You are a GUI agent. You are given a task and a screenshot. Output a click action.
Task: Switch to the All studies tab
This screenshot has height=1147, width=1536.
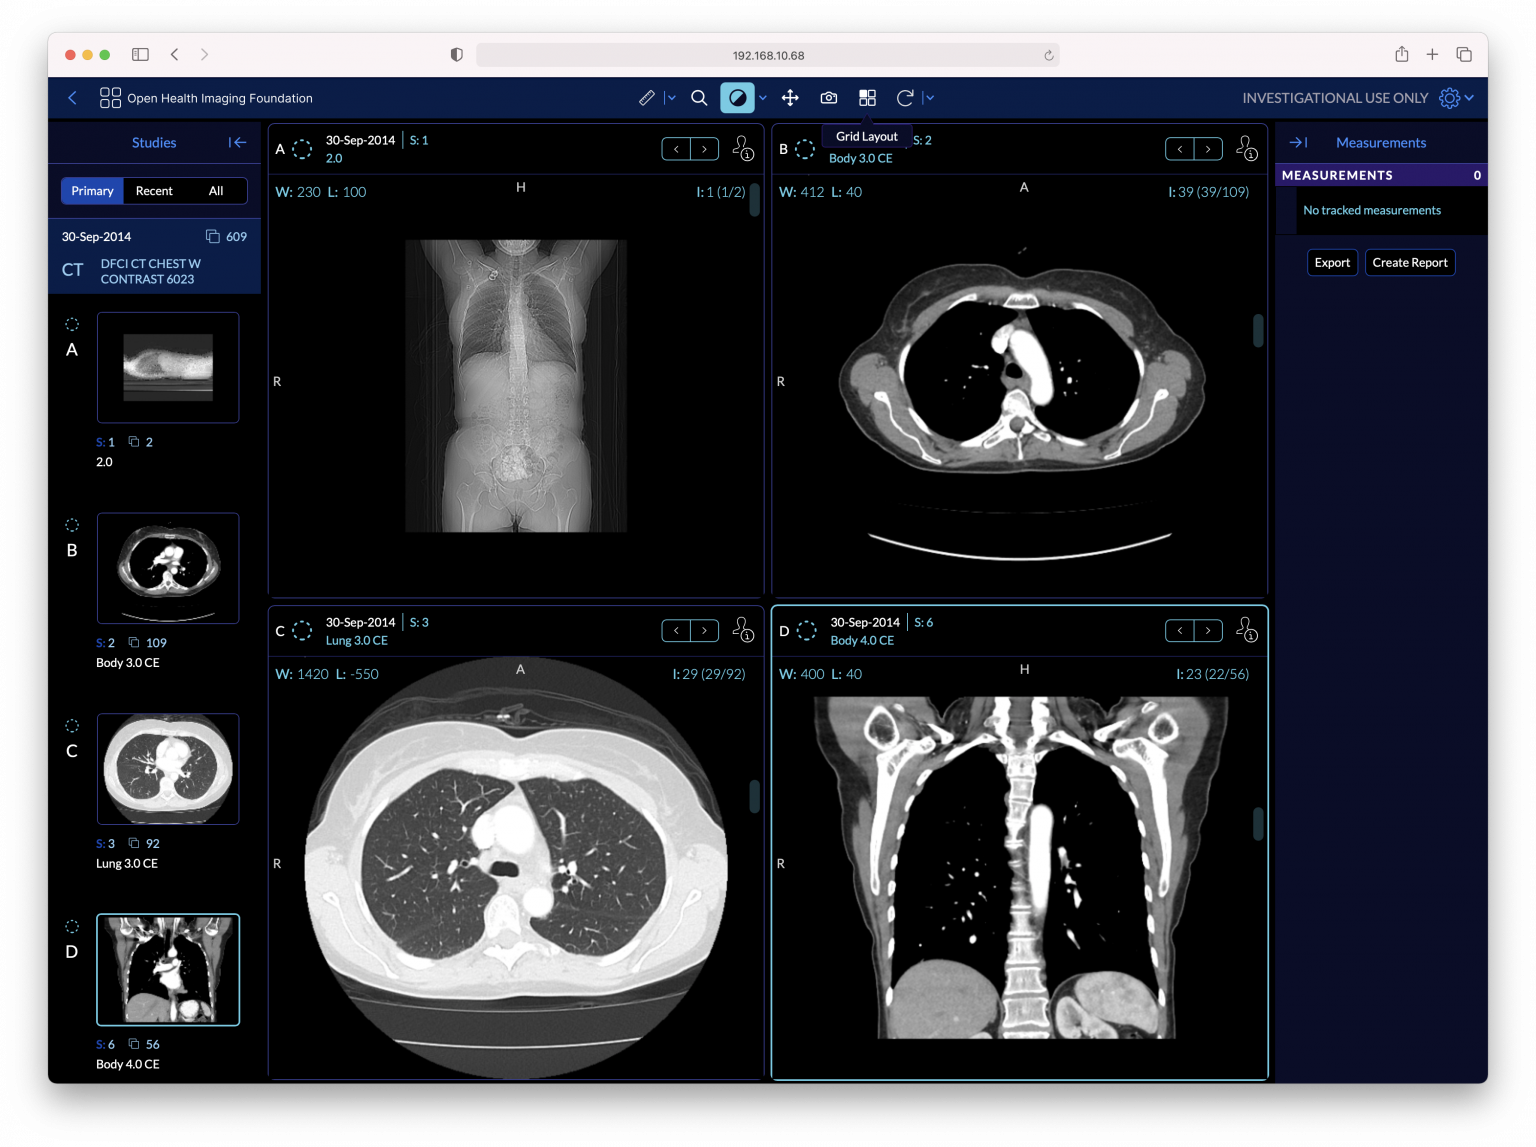(215, 191)
